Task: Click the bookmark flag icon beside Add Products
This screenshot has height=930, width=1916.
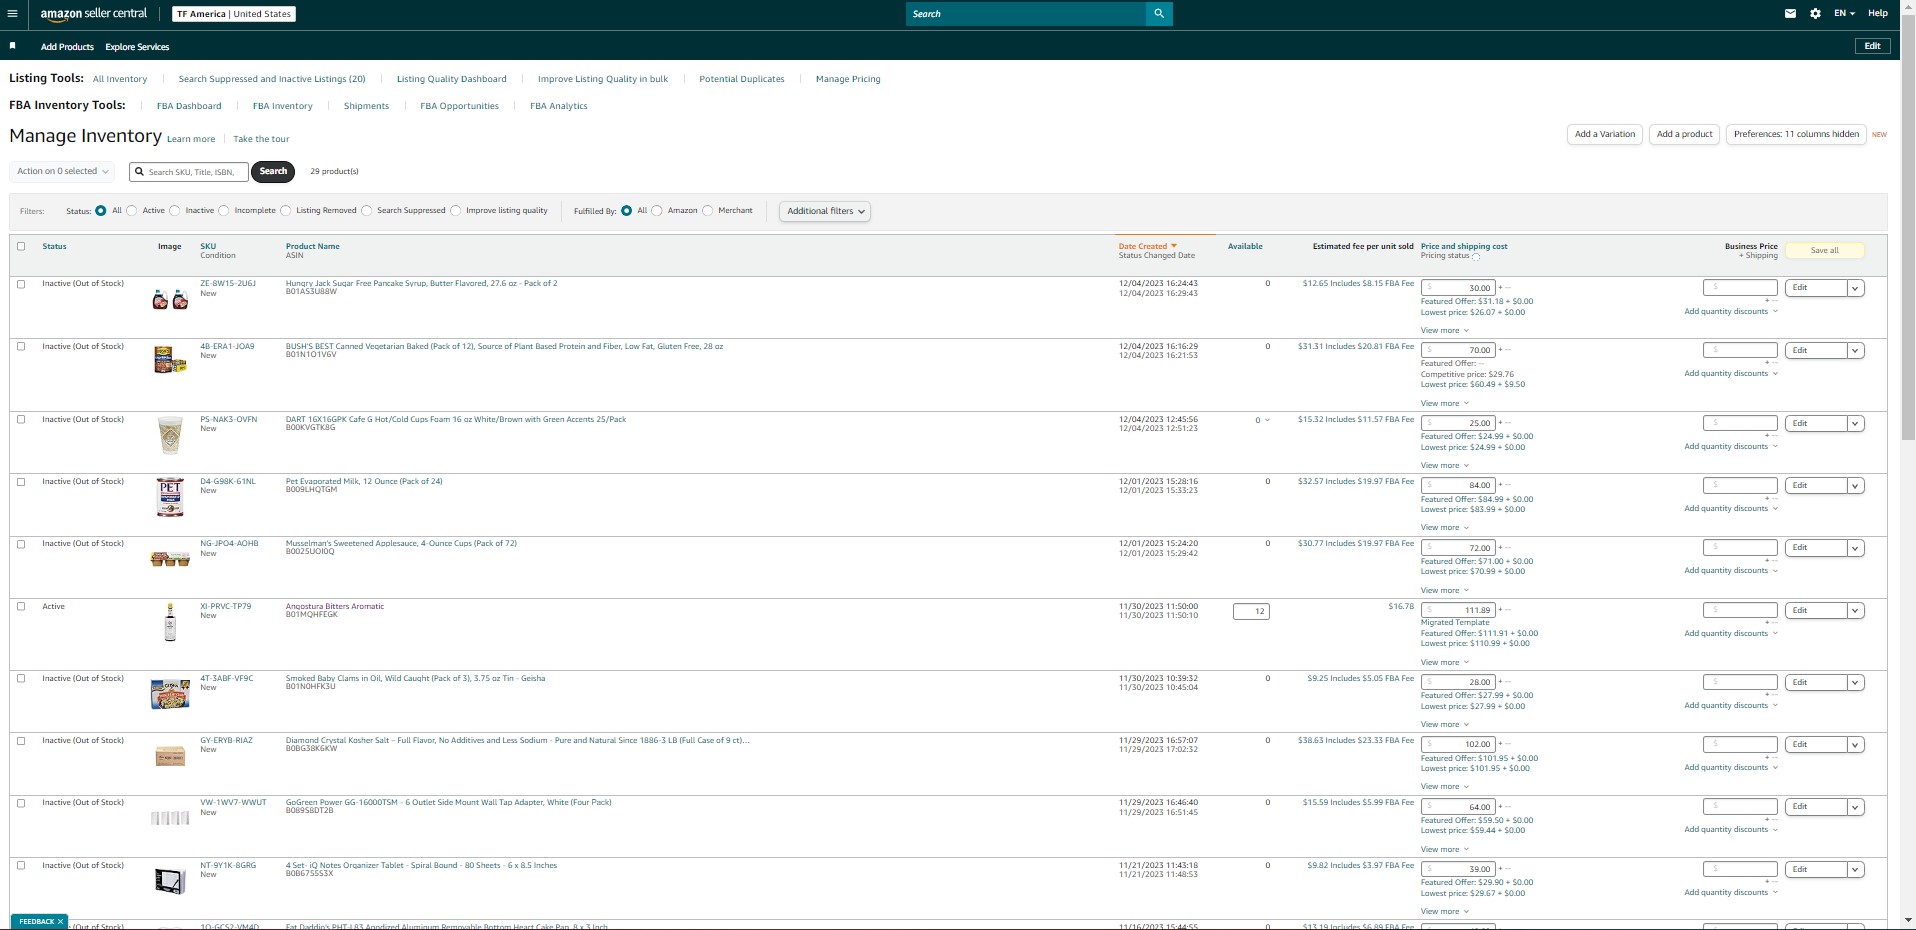Action: [12, 46]
